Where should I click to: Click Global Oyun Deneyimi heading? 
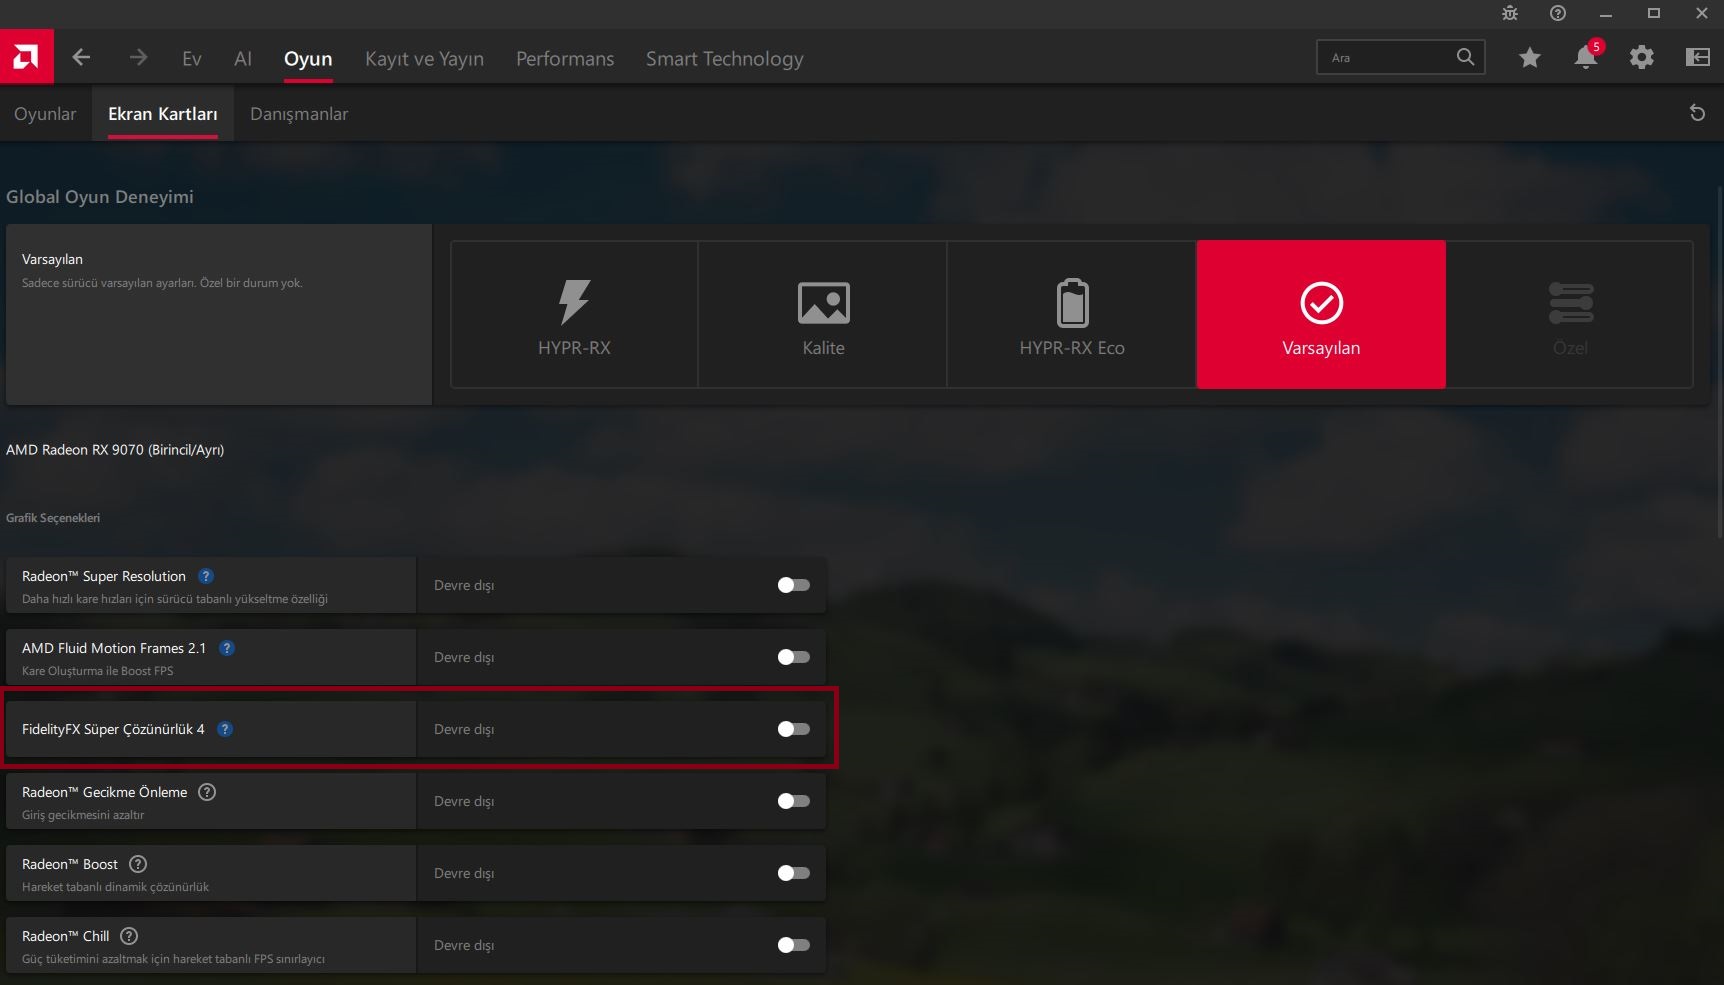point(100,197)
